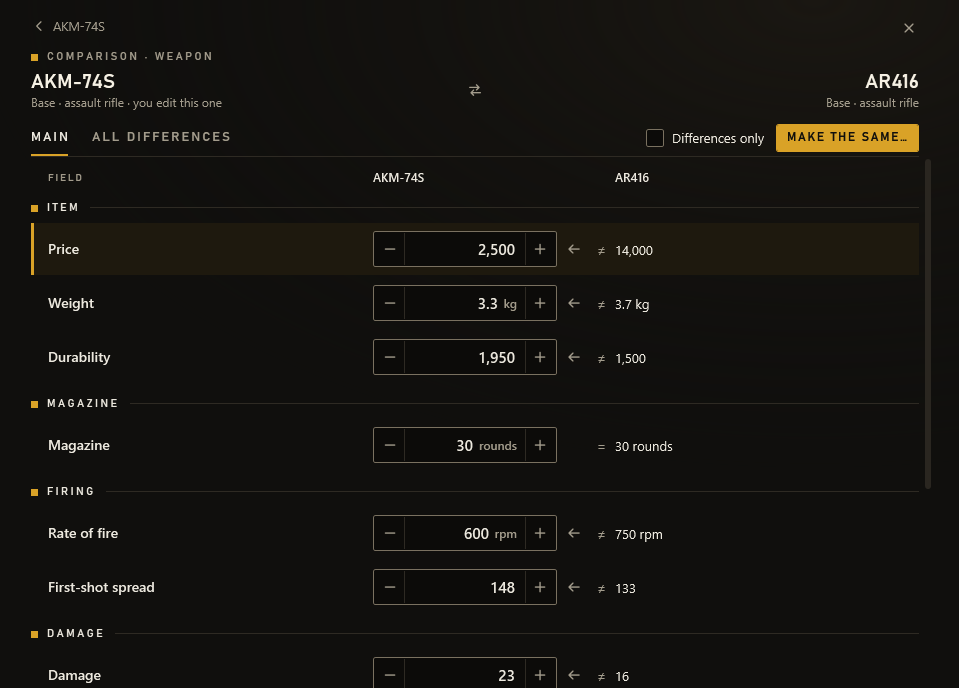The height and width of the screenshot is (688, 959).
Task: Select the Main tab
Action: point(50,137)
